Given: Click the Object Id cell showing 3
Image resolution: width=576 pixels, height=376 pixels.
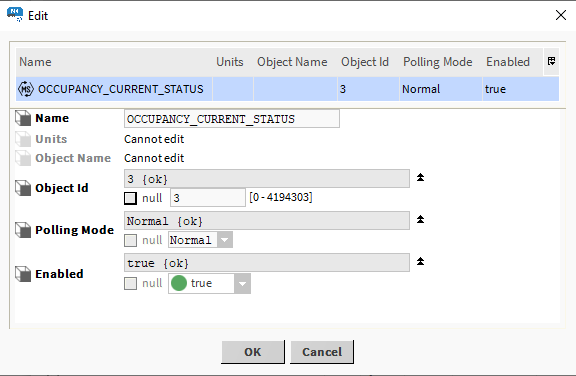Looking at the screenshot, I should coord(368,89).
